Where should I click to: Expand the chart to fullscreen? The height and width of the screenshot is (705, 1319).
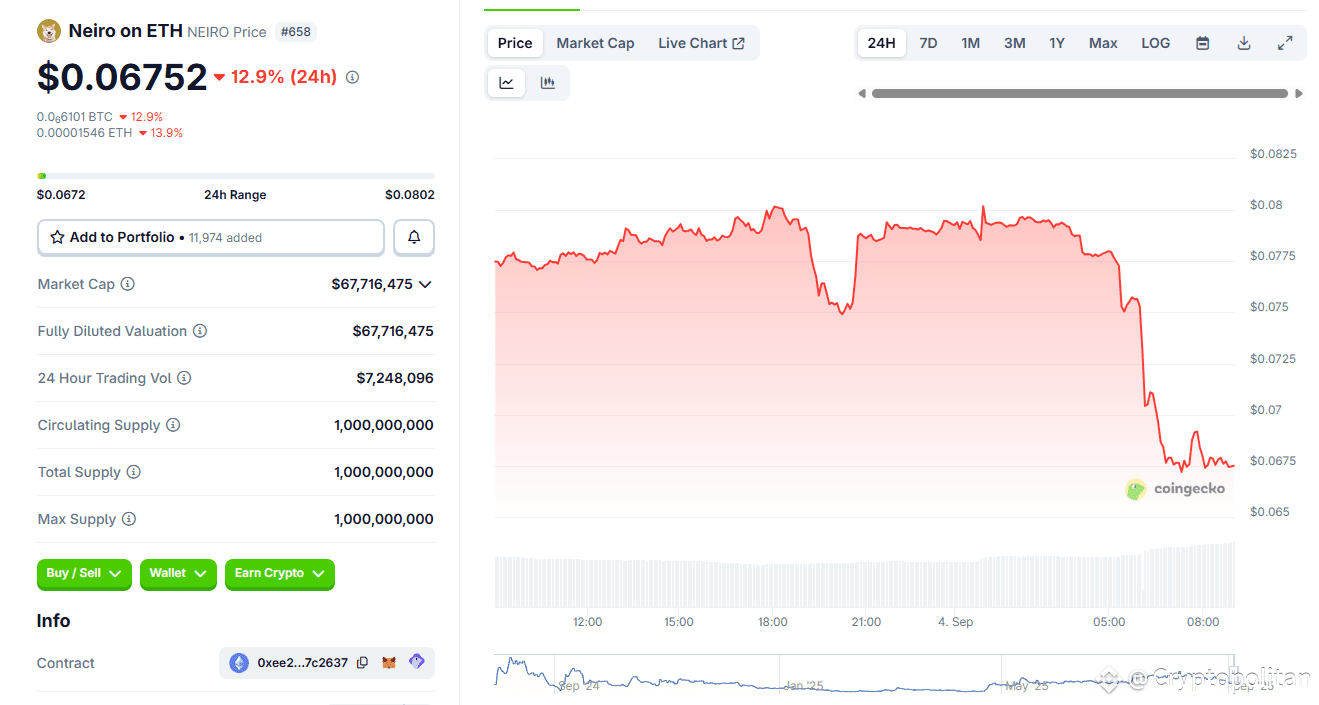point(1284,43)
